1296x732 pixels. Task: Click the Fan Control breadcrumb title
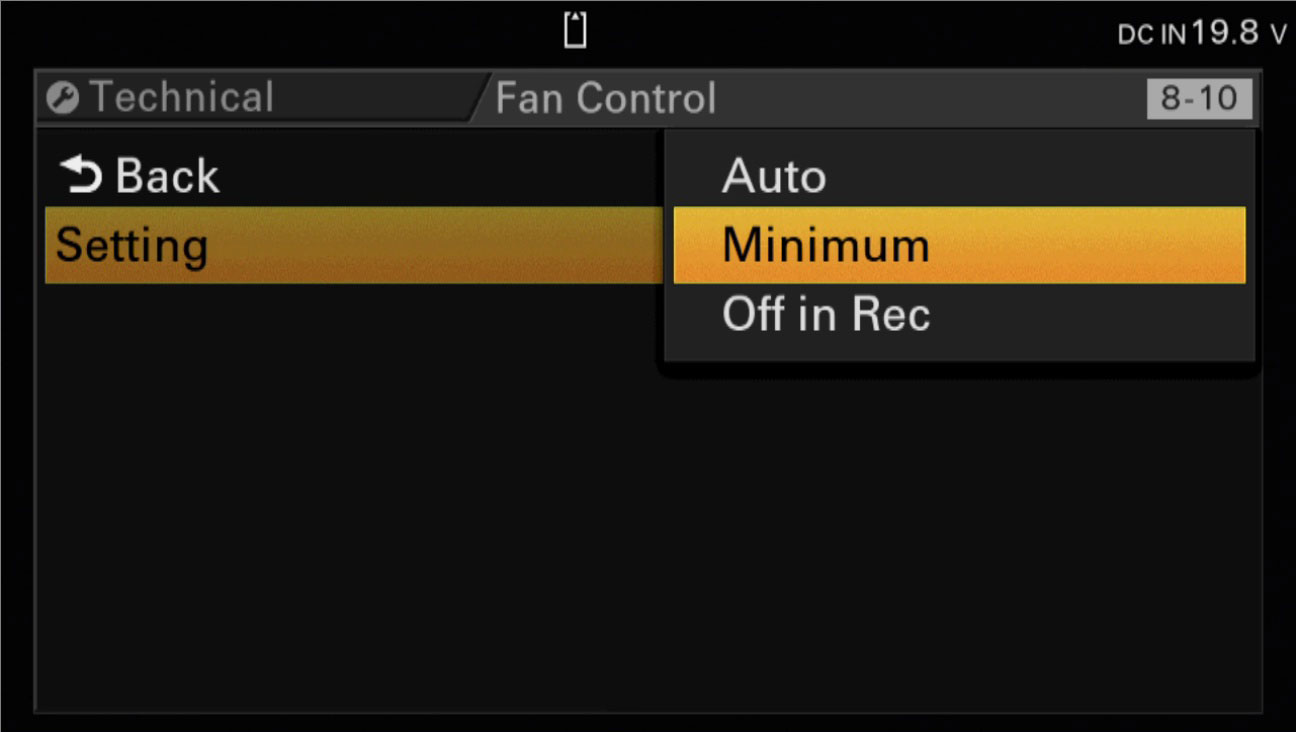click(x=606, y=98)
